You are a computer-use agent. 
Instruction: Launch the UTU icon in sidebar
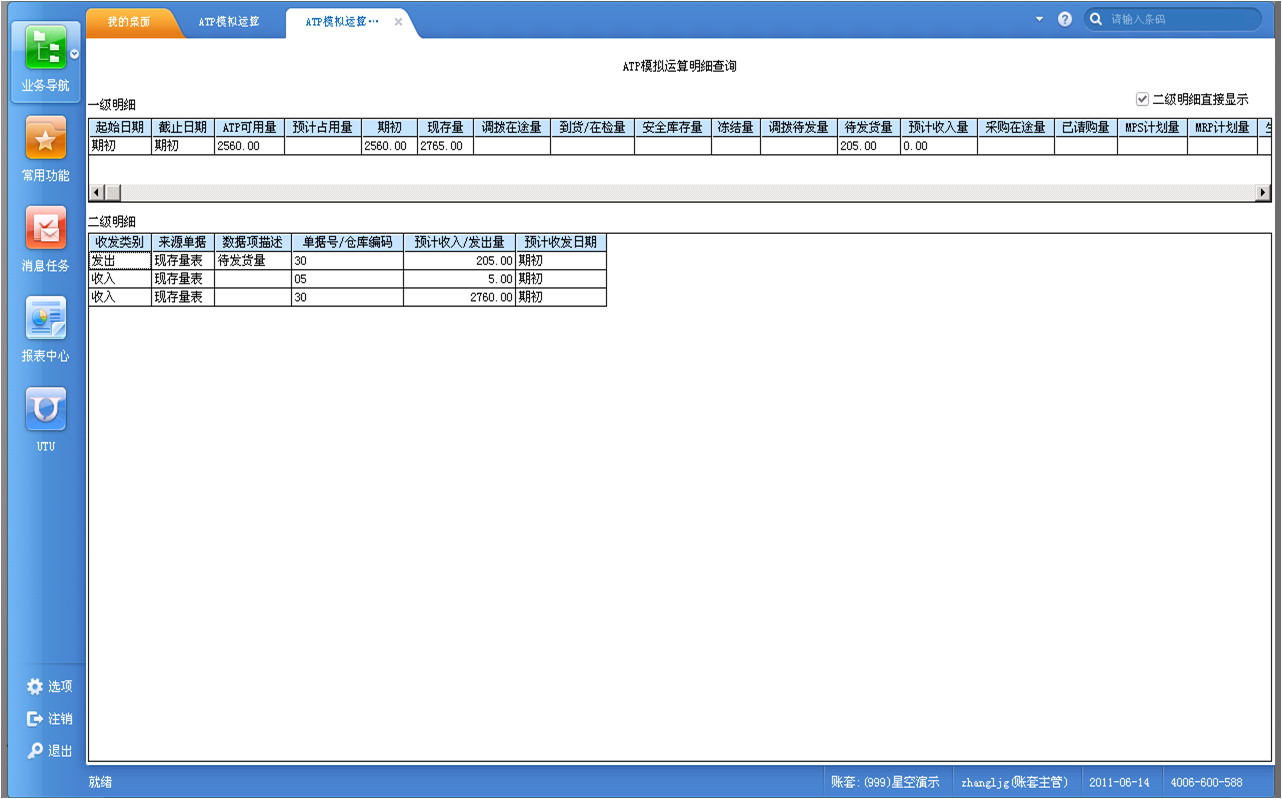point(45,408)
